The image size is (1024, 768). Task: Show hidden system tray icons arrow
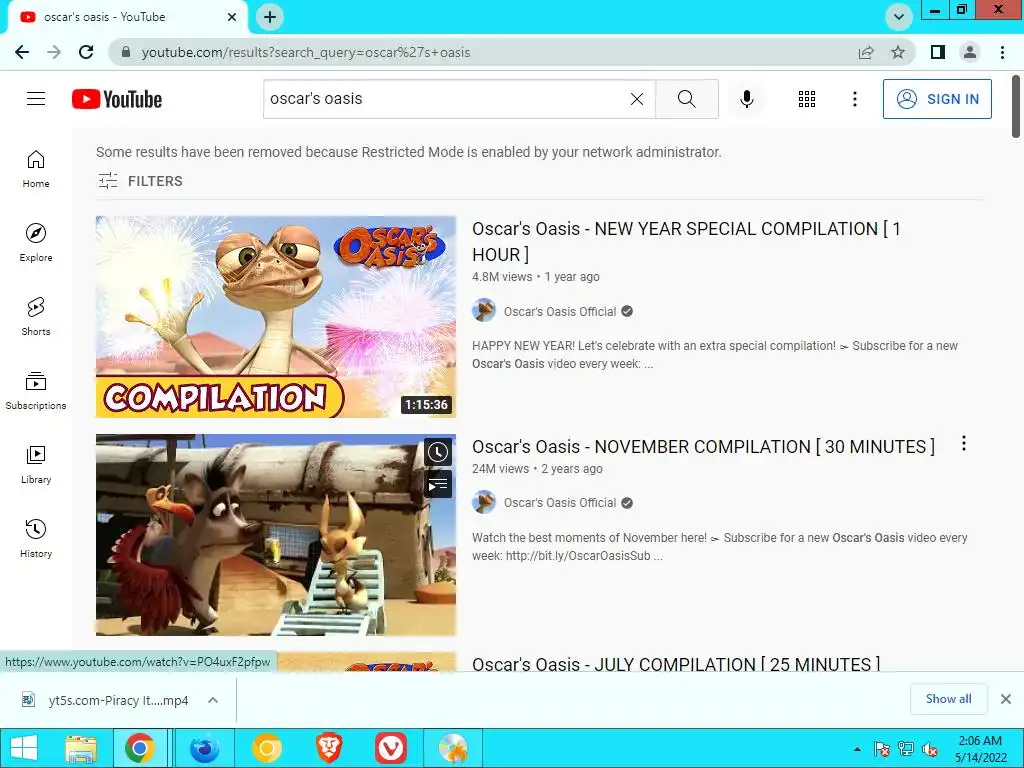857,749
